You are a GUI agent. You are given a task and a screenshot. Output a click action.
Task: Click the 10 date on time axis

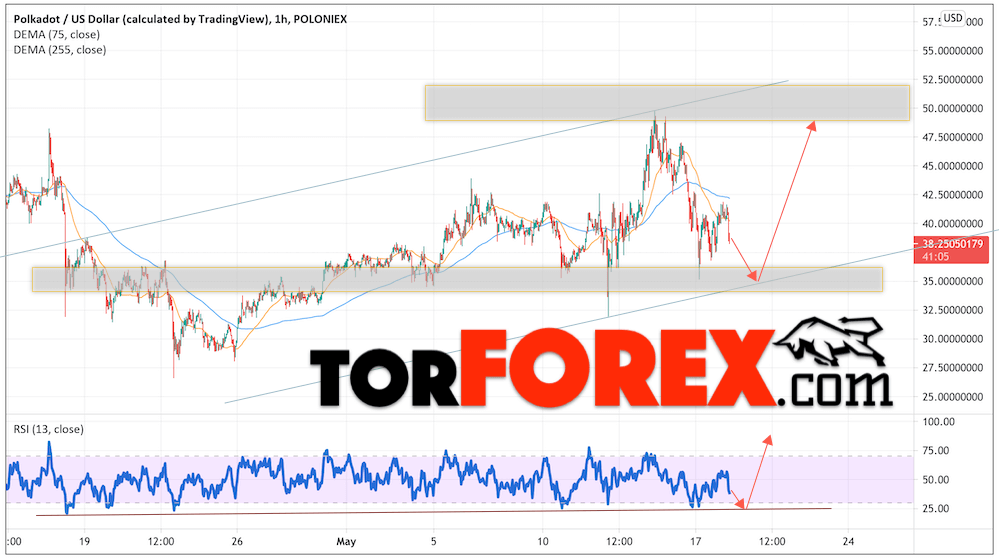point(542,542)
